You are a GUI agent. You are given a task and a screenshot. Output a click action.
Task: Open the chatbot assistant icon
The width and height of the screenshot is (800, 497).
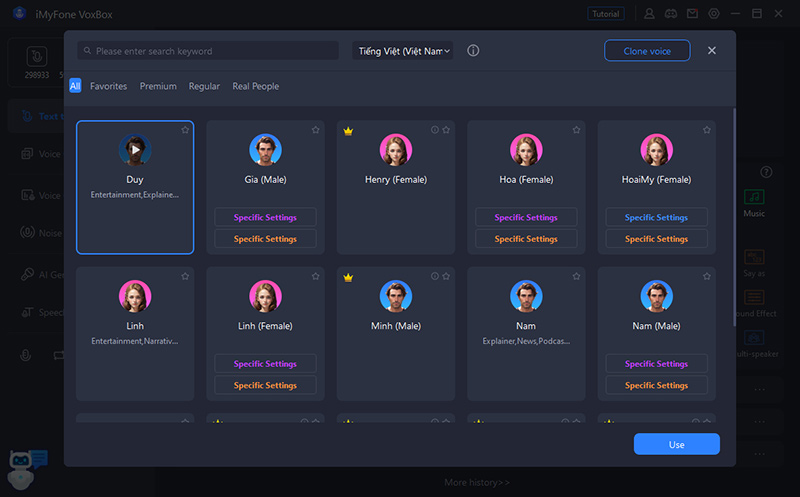point(27,468)
